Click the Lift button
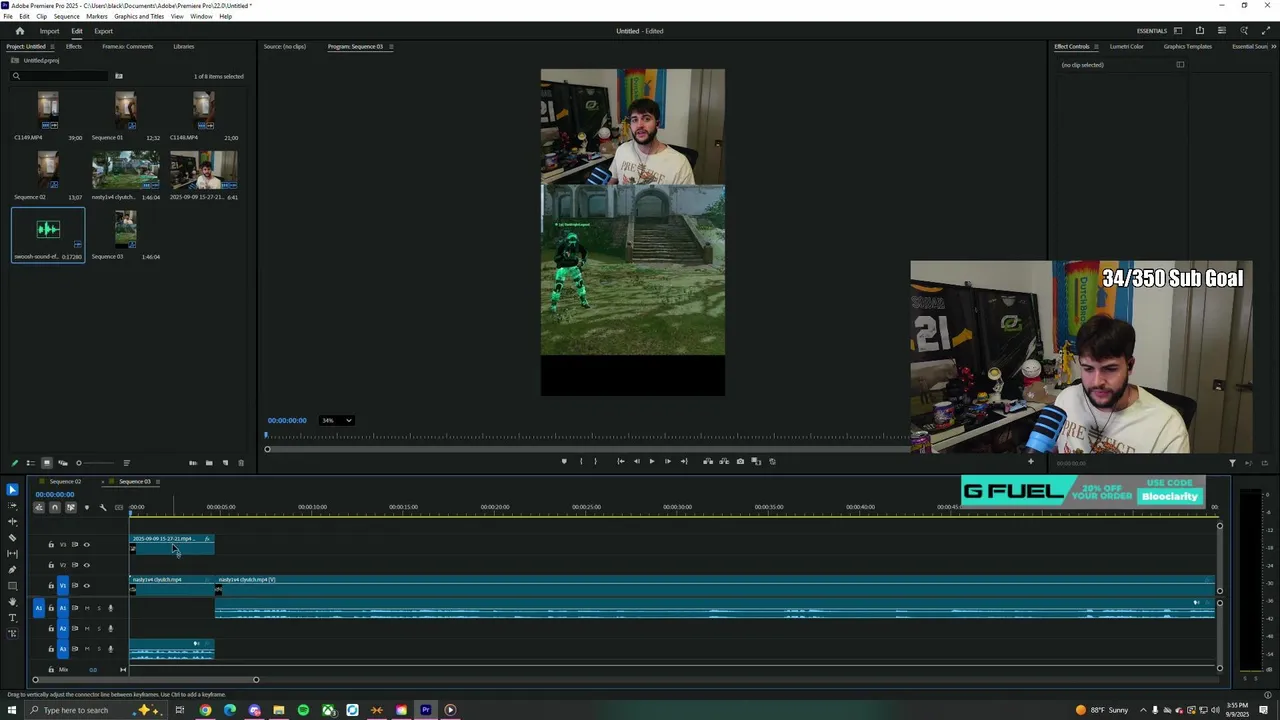The height and width of the screenshot is (720, 1280). tap(708, 461)
